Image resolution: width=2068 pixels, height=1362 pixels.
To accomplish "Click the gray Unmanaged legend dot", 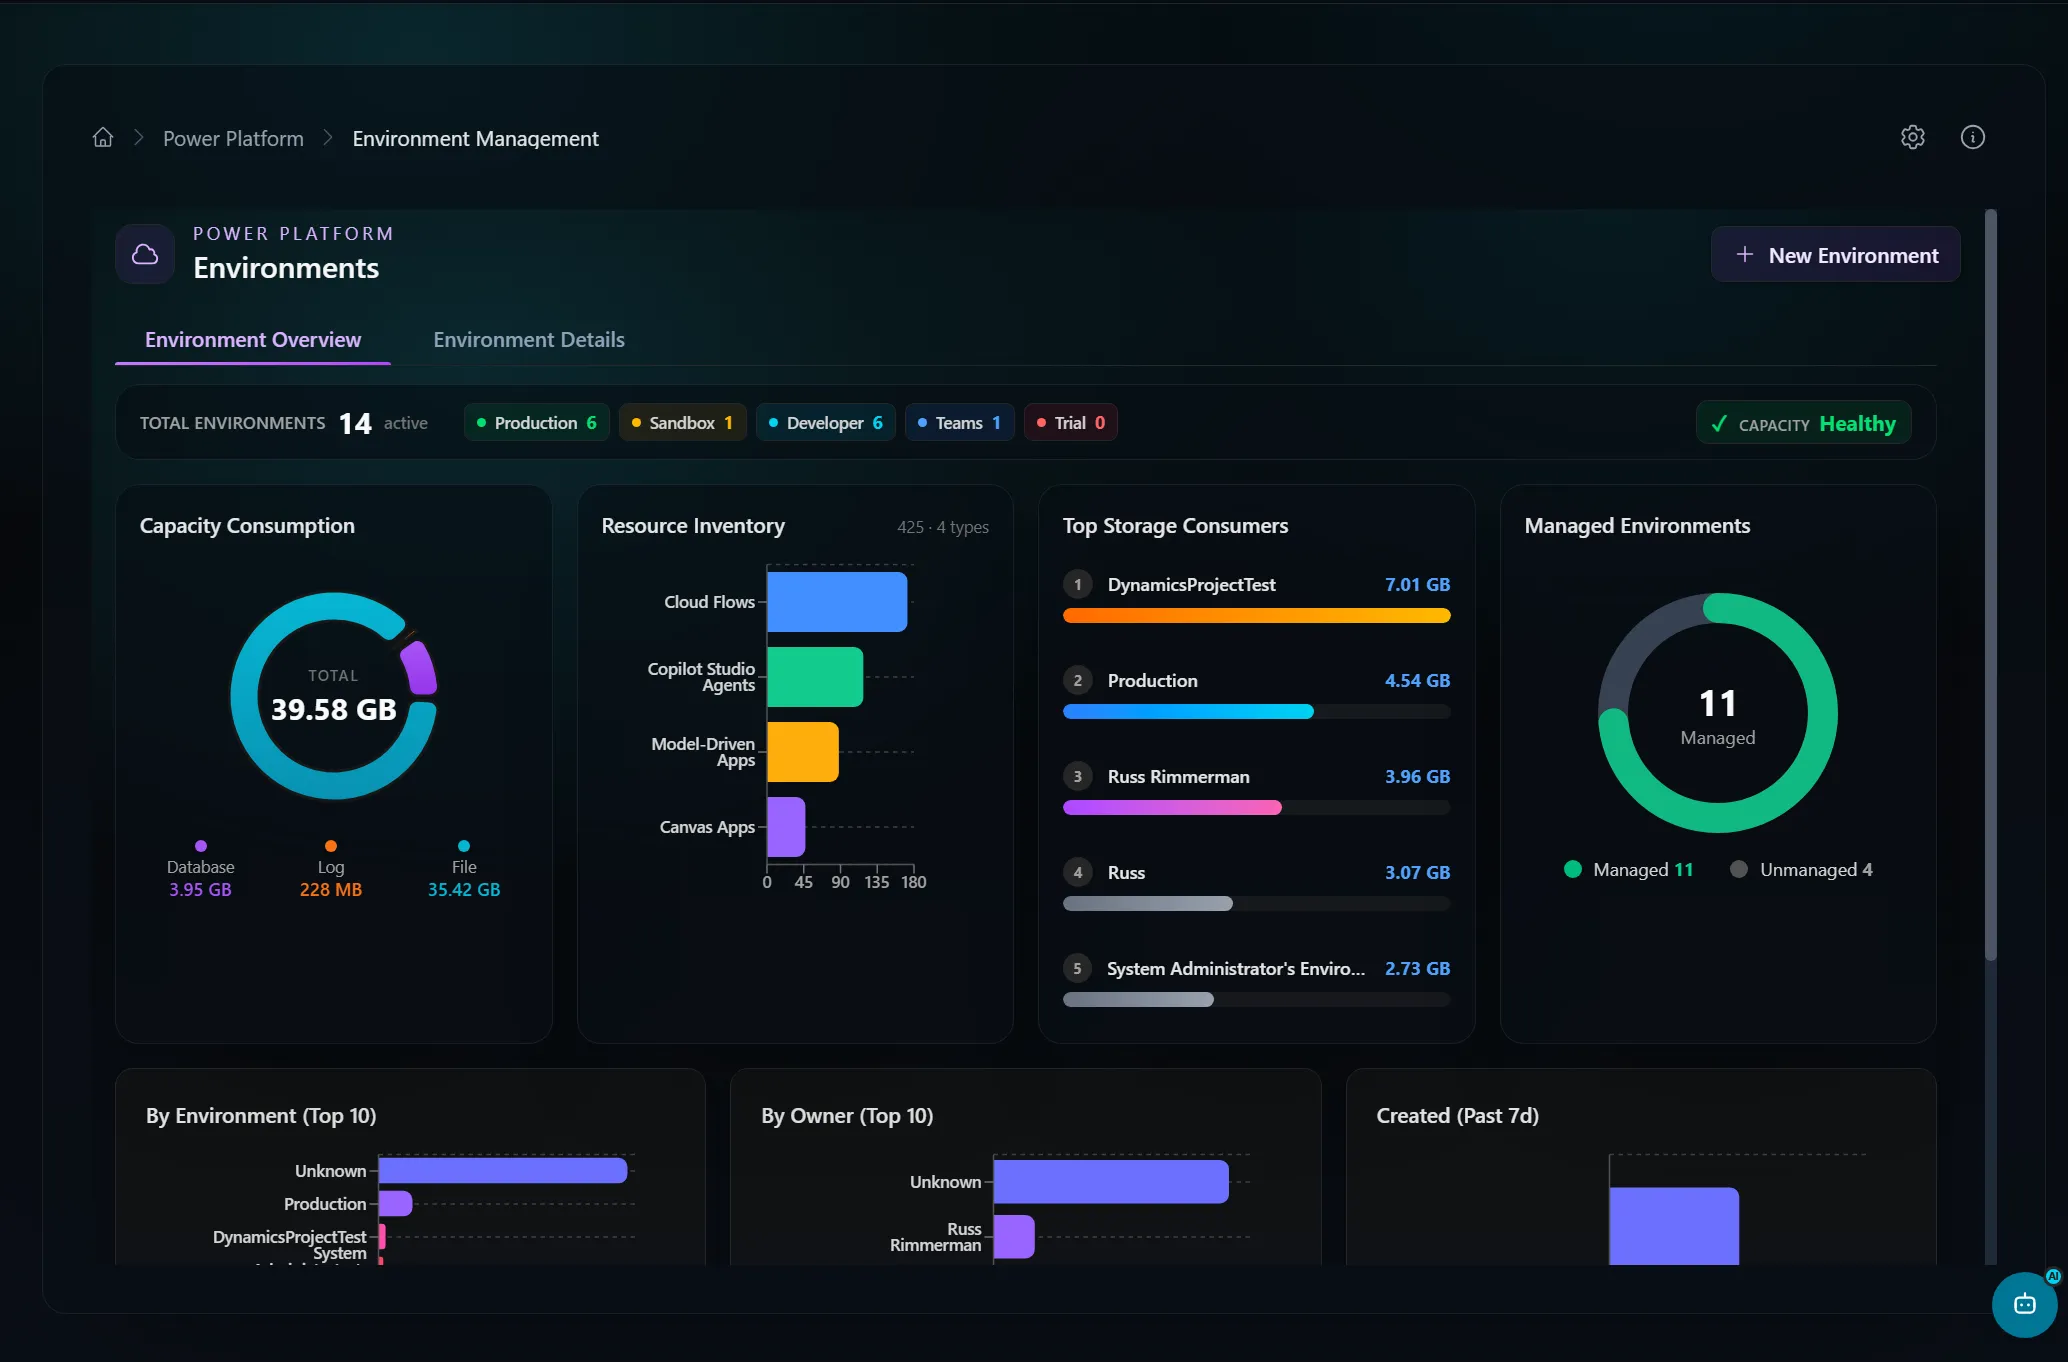I will [x=1739, y=869].
